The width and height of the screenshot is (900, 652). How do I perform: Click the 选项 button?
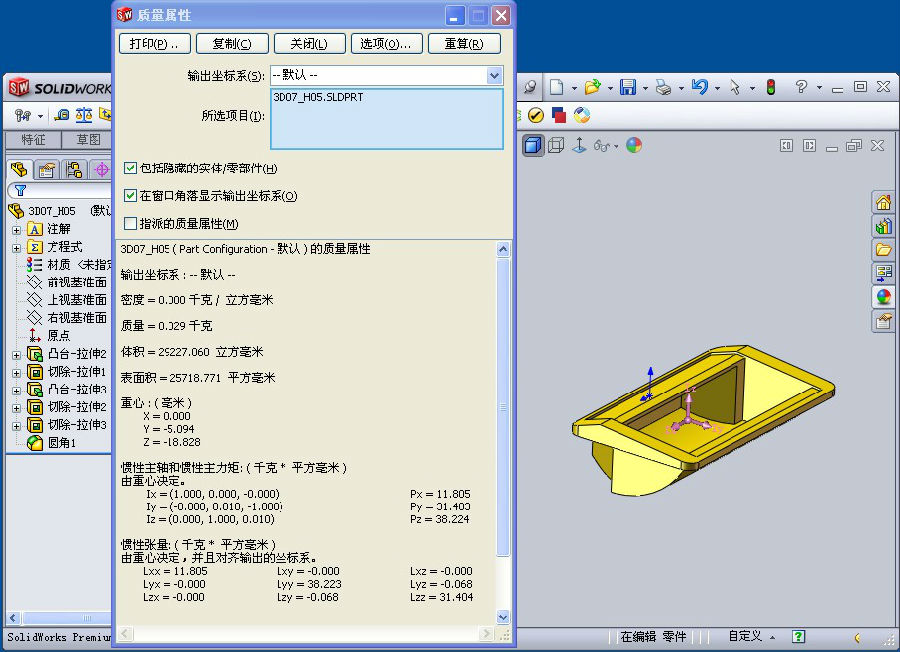click(x=385, y=44)
